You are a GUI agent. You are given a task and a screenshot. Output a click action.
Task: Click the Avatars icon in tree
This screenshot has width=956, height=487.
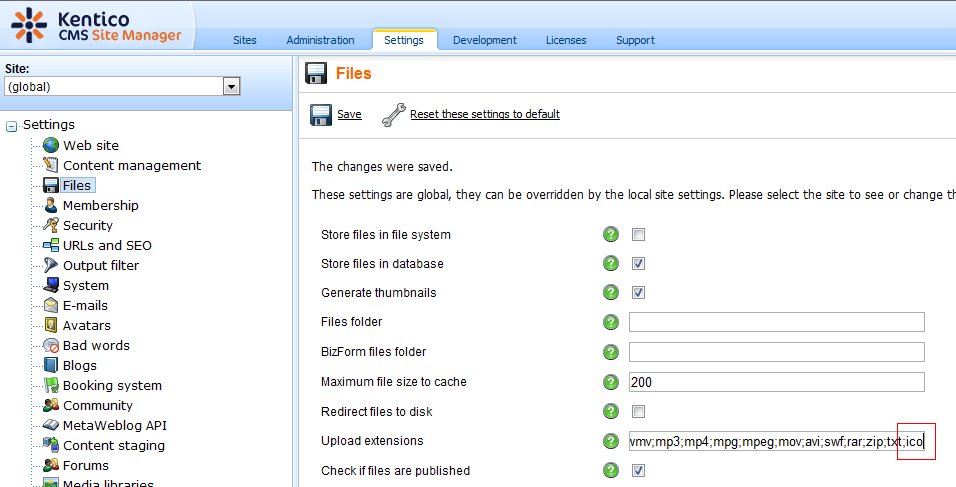tap(51, 325)
